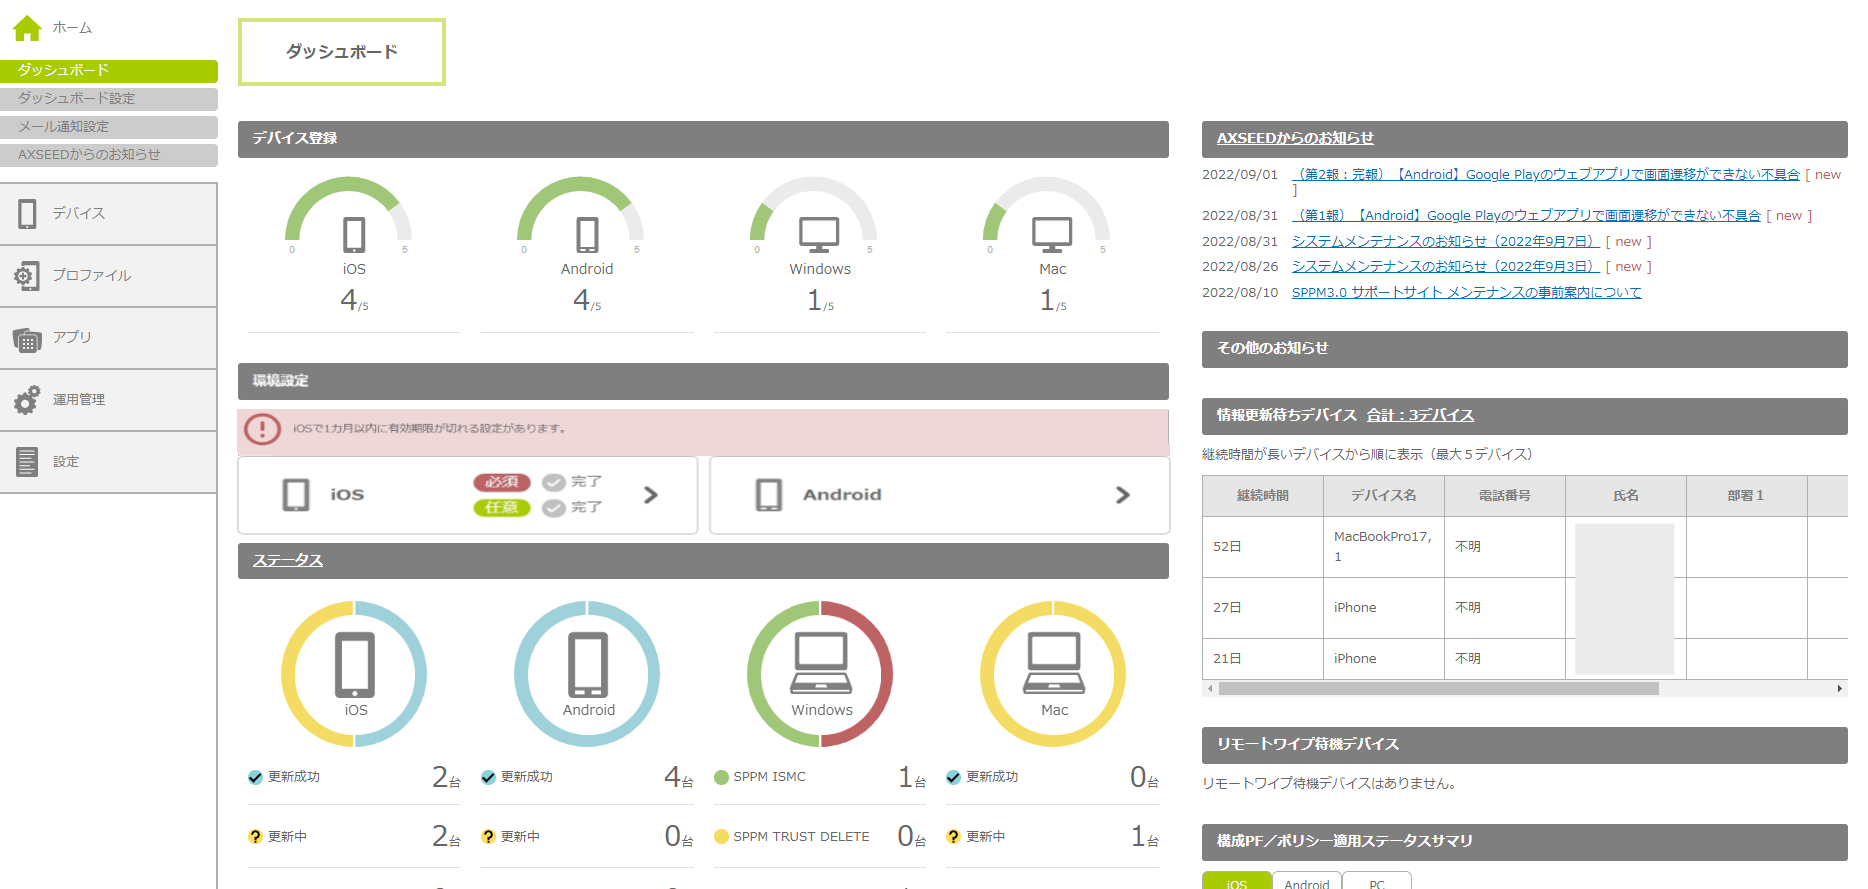Select the iPhone cell in 21日 row
This screenshot has height=889, width=1868.
click(1384, 659)
